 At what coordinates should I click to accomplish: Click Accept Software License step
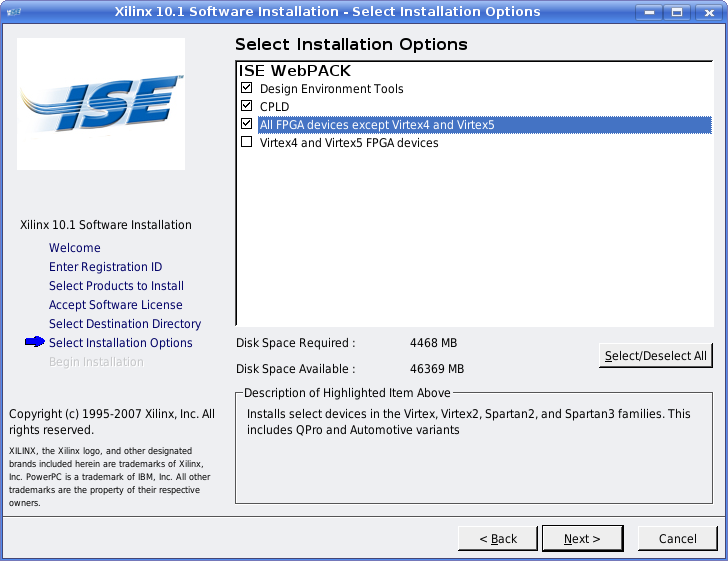pos(115,305)
